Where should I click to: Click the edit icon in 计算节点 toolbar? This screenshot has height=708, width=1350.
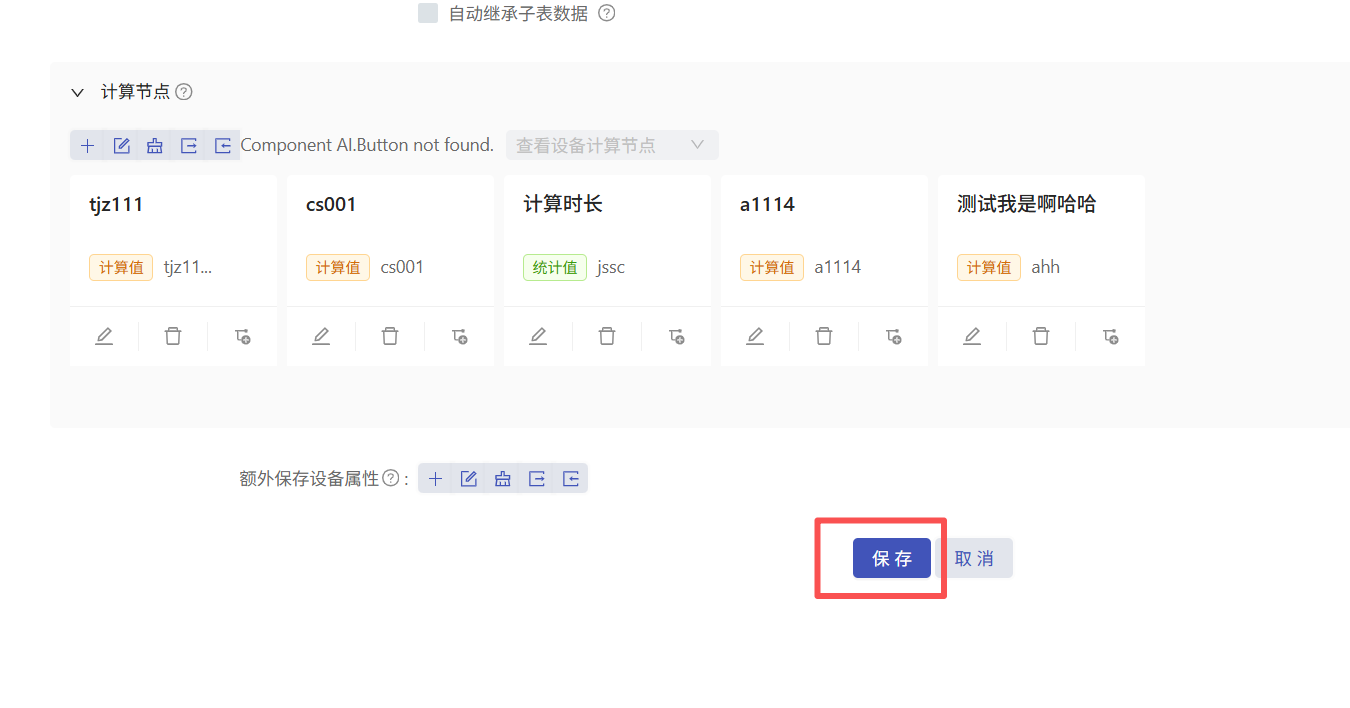pos(122,146)
